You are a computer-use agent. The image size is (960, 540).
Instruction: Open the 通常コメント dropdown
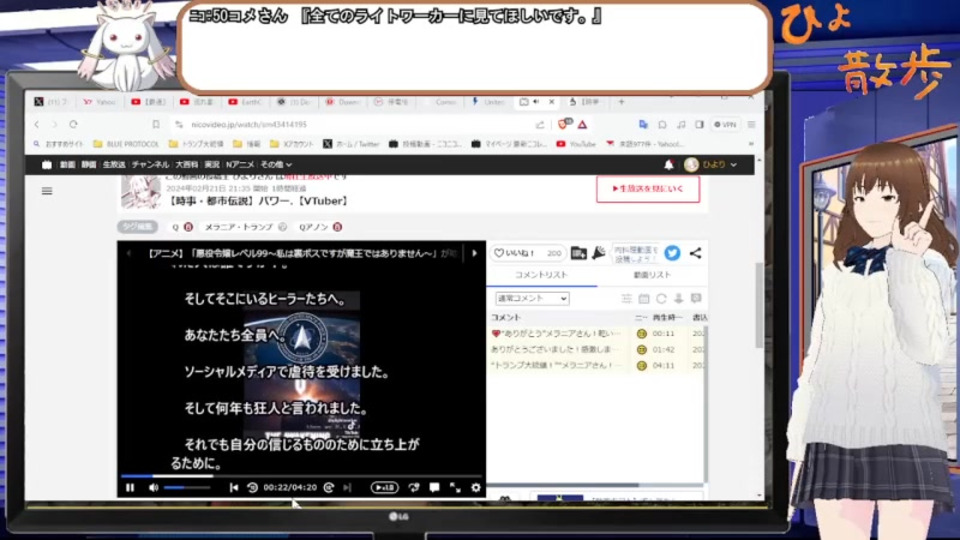[532, 299]
